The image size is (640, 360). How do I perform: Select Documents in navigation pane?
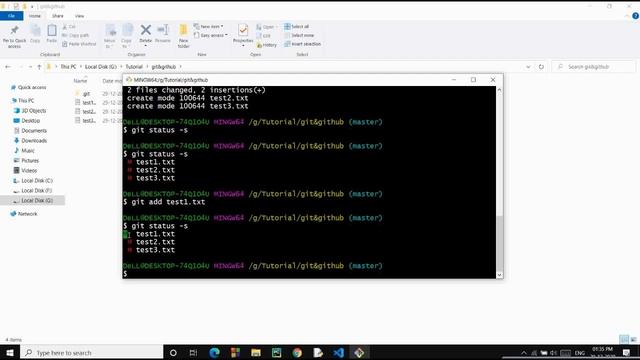pos(30,131)
